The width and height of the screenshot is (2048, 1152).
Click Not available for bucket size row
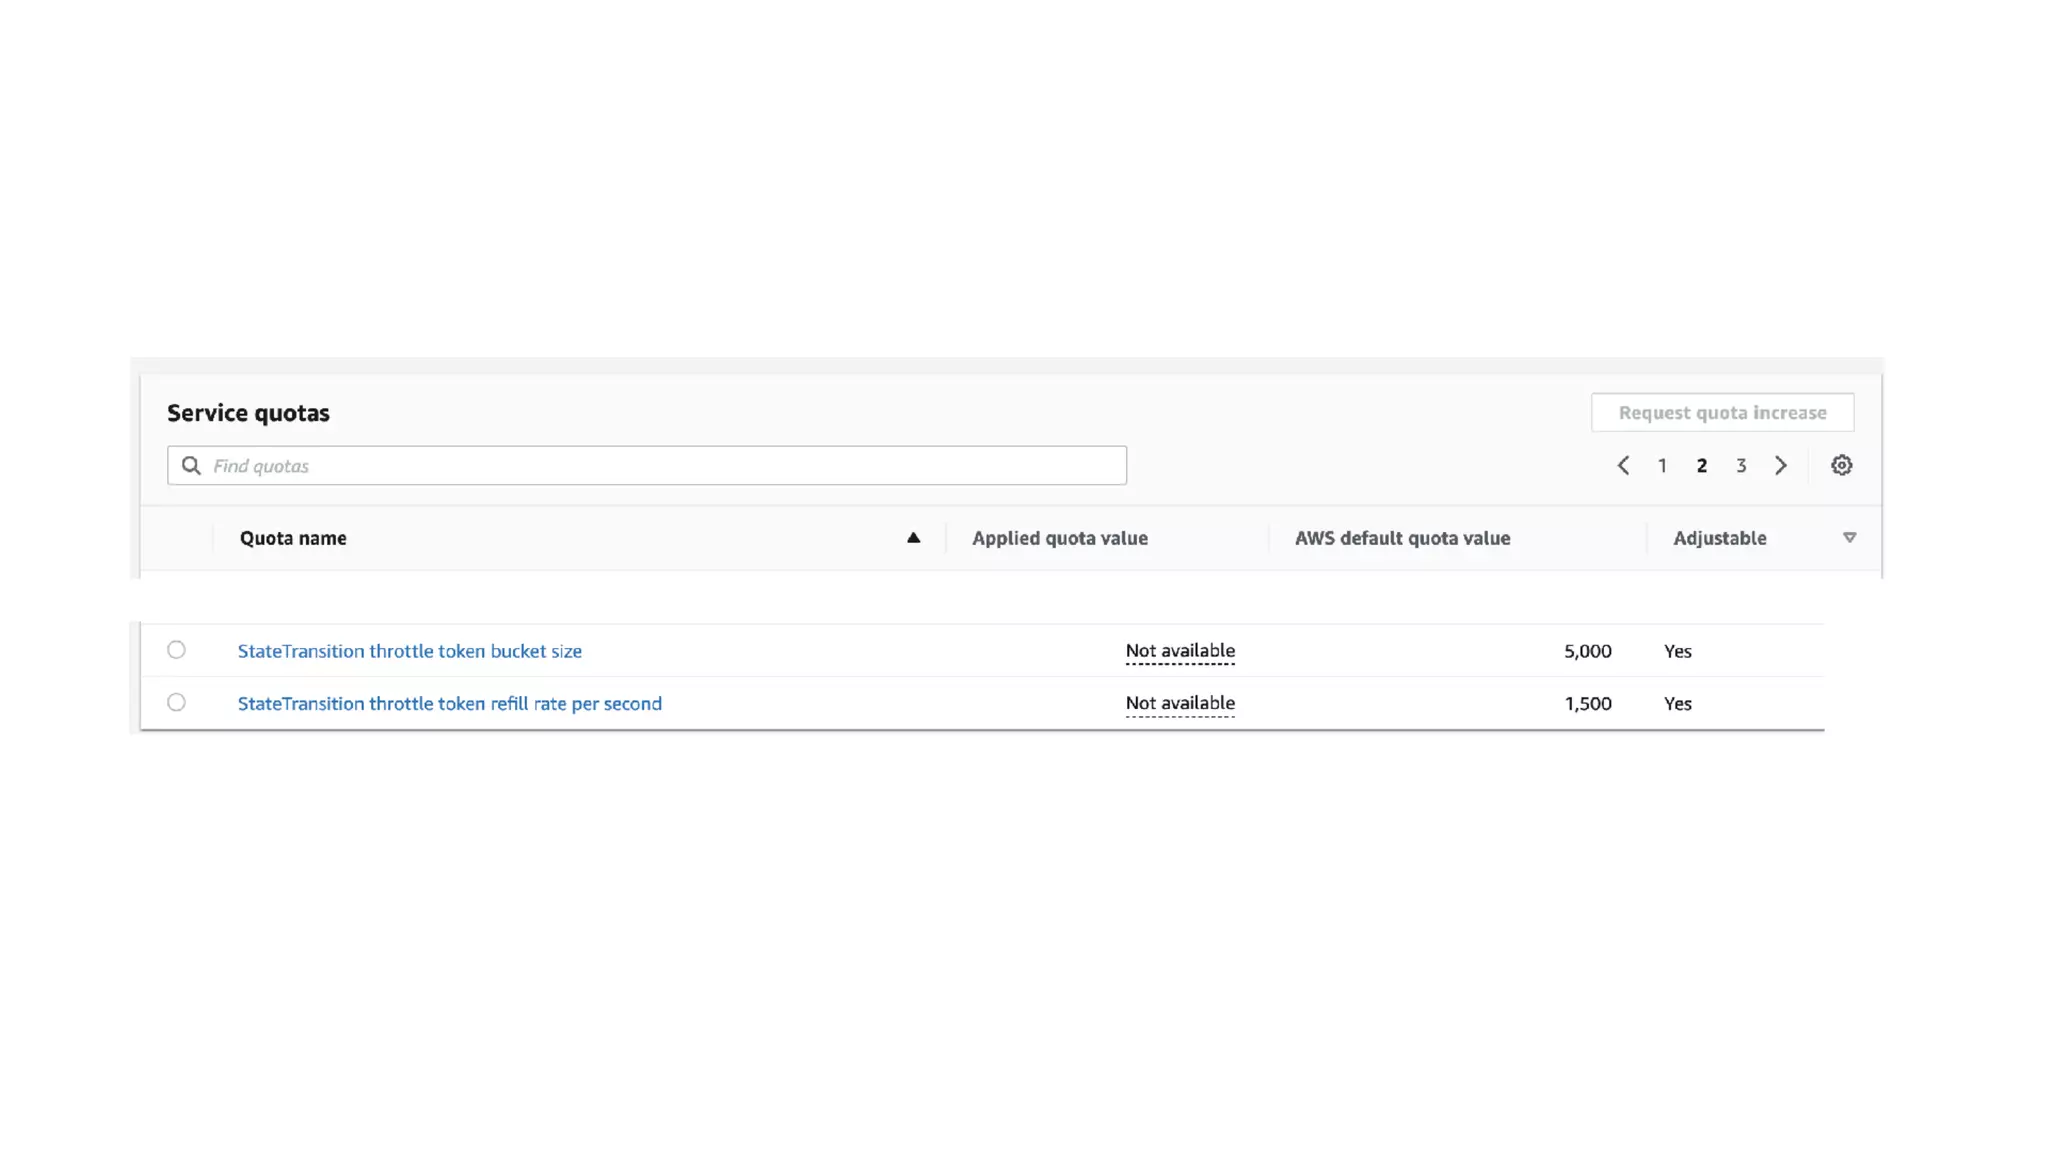(1180, 651)
